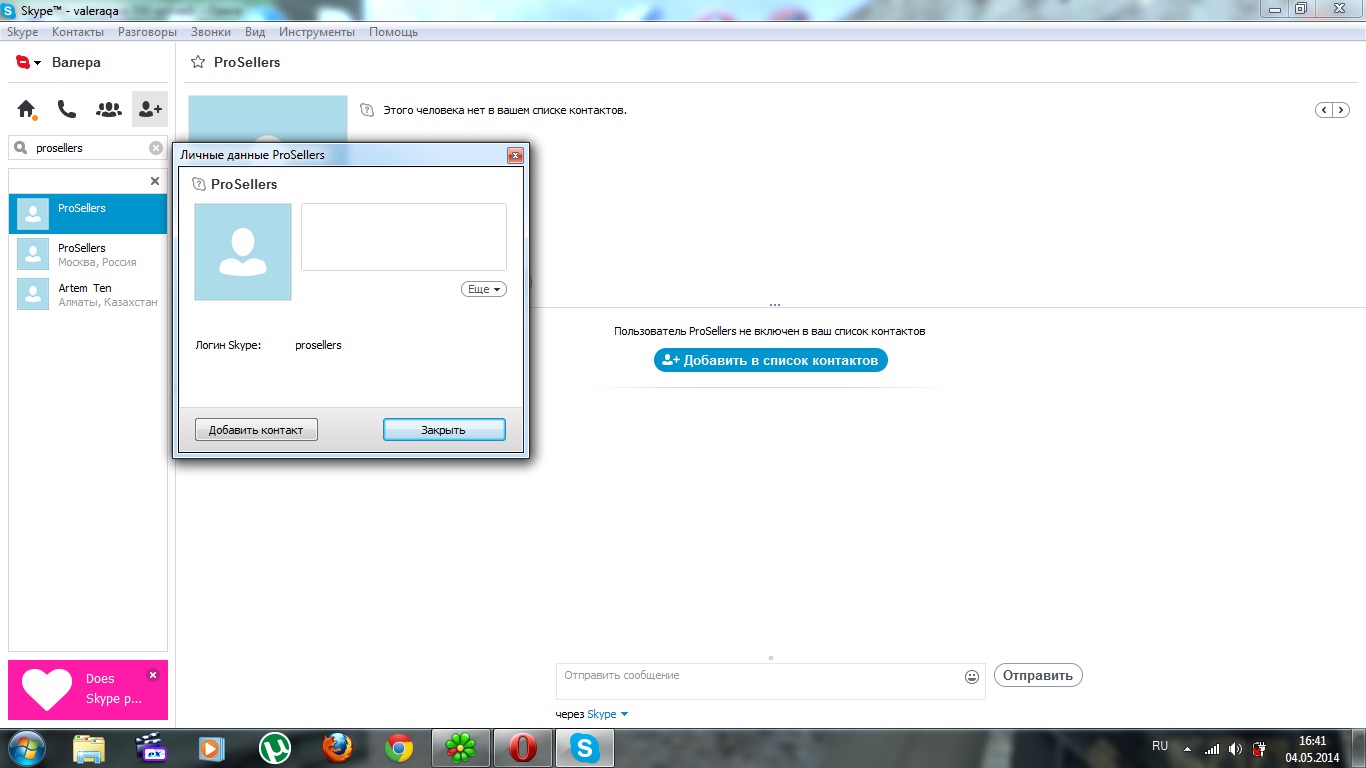Clear the prosellers search field

click(156, 148)
